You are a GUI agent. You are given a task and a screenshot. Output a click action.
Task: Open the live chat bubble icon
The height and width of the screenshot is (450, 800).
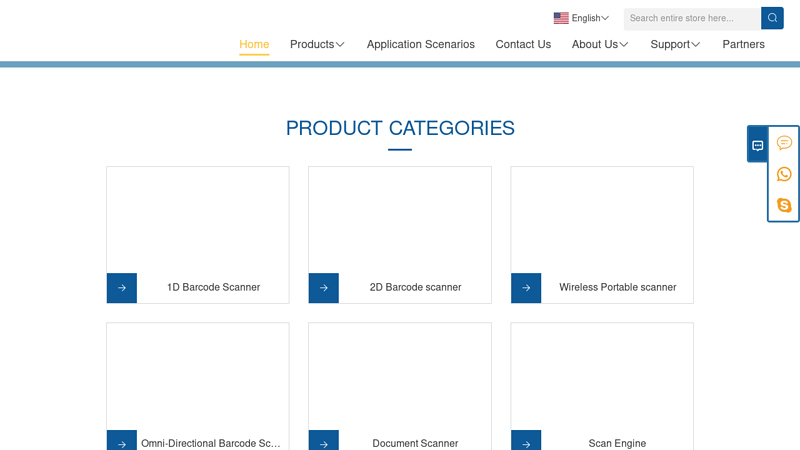(784, 143)
